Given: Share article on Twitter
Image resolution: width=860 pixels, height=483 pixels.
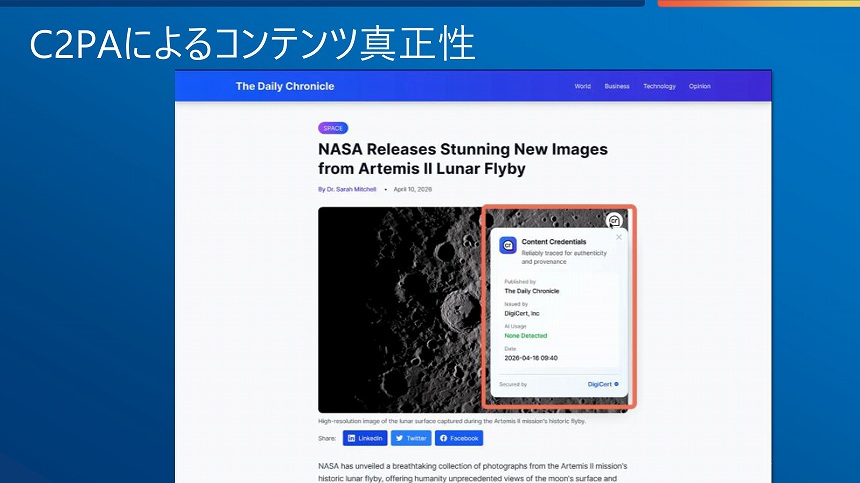Looking at the screenshot, I should (x=411, y=438).
